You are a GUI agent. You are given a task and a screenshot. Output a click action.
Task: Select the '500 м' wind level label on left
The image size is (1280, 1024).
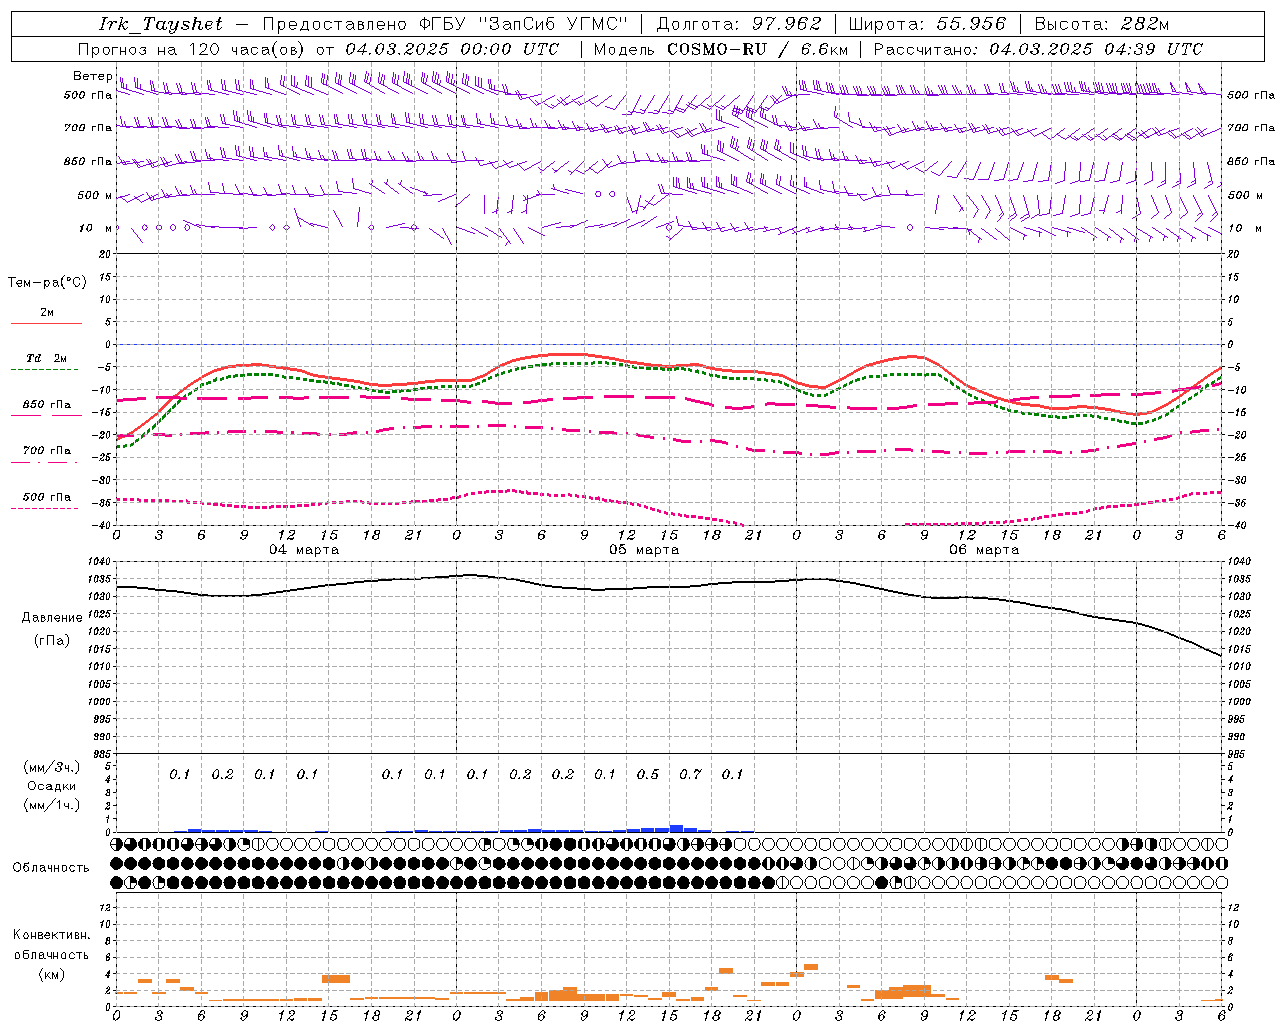pos(95,195)
